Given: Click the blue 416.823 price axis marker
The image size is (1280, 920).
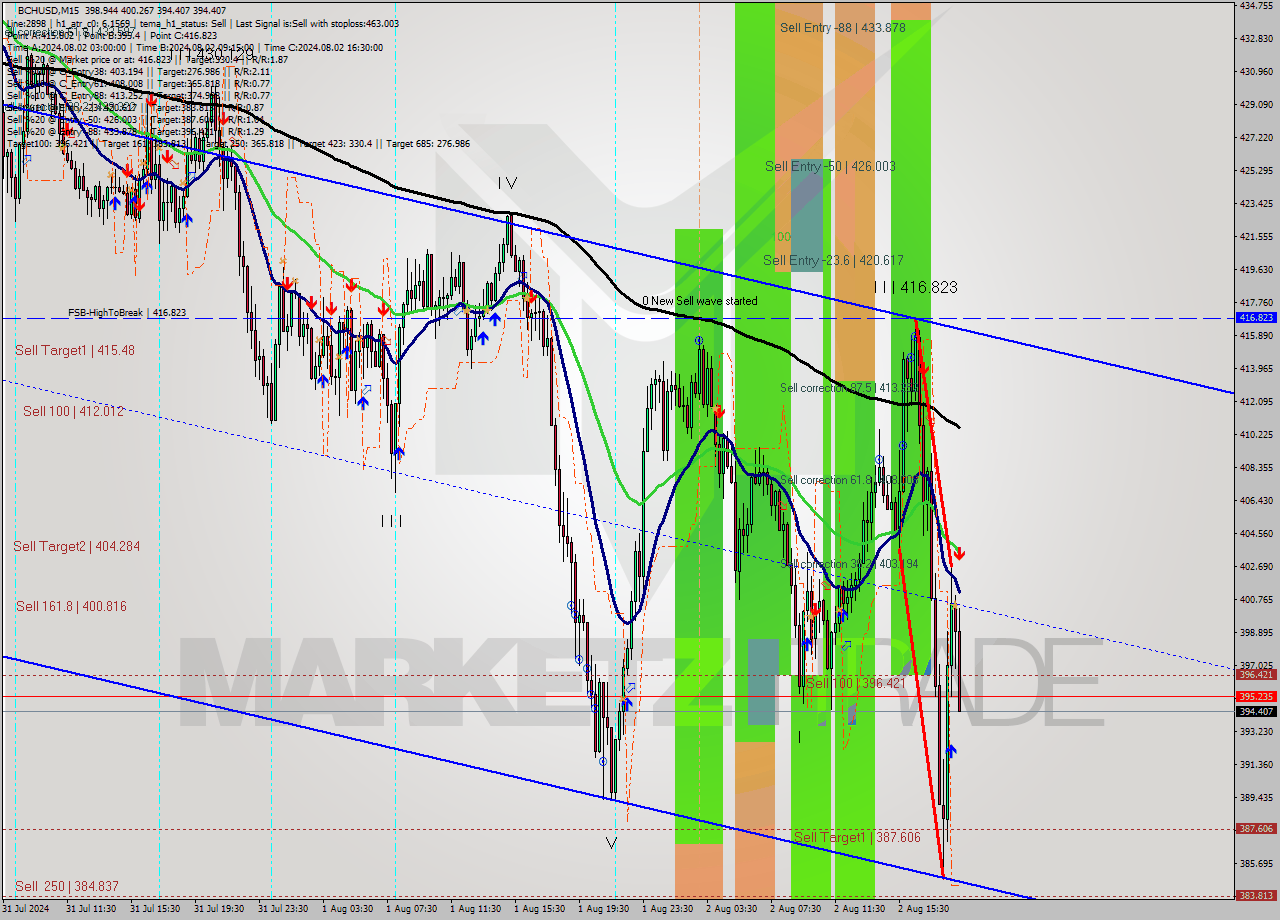Looking at the screenshot, I should coord(1256,317).
